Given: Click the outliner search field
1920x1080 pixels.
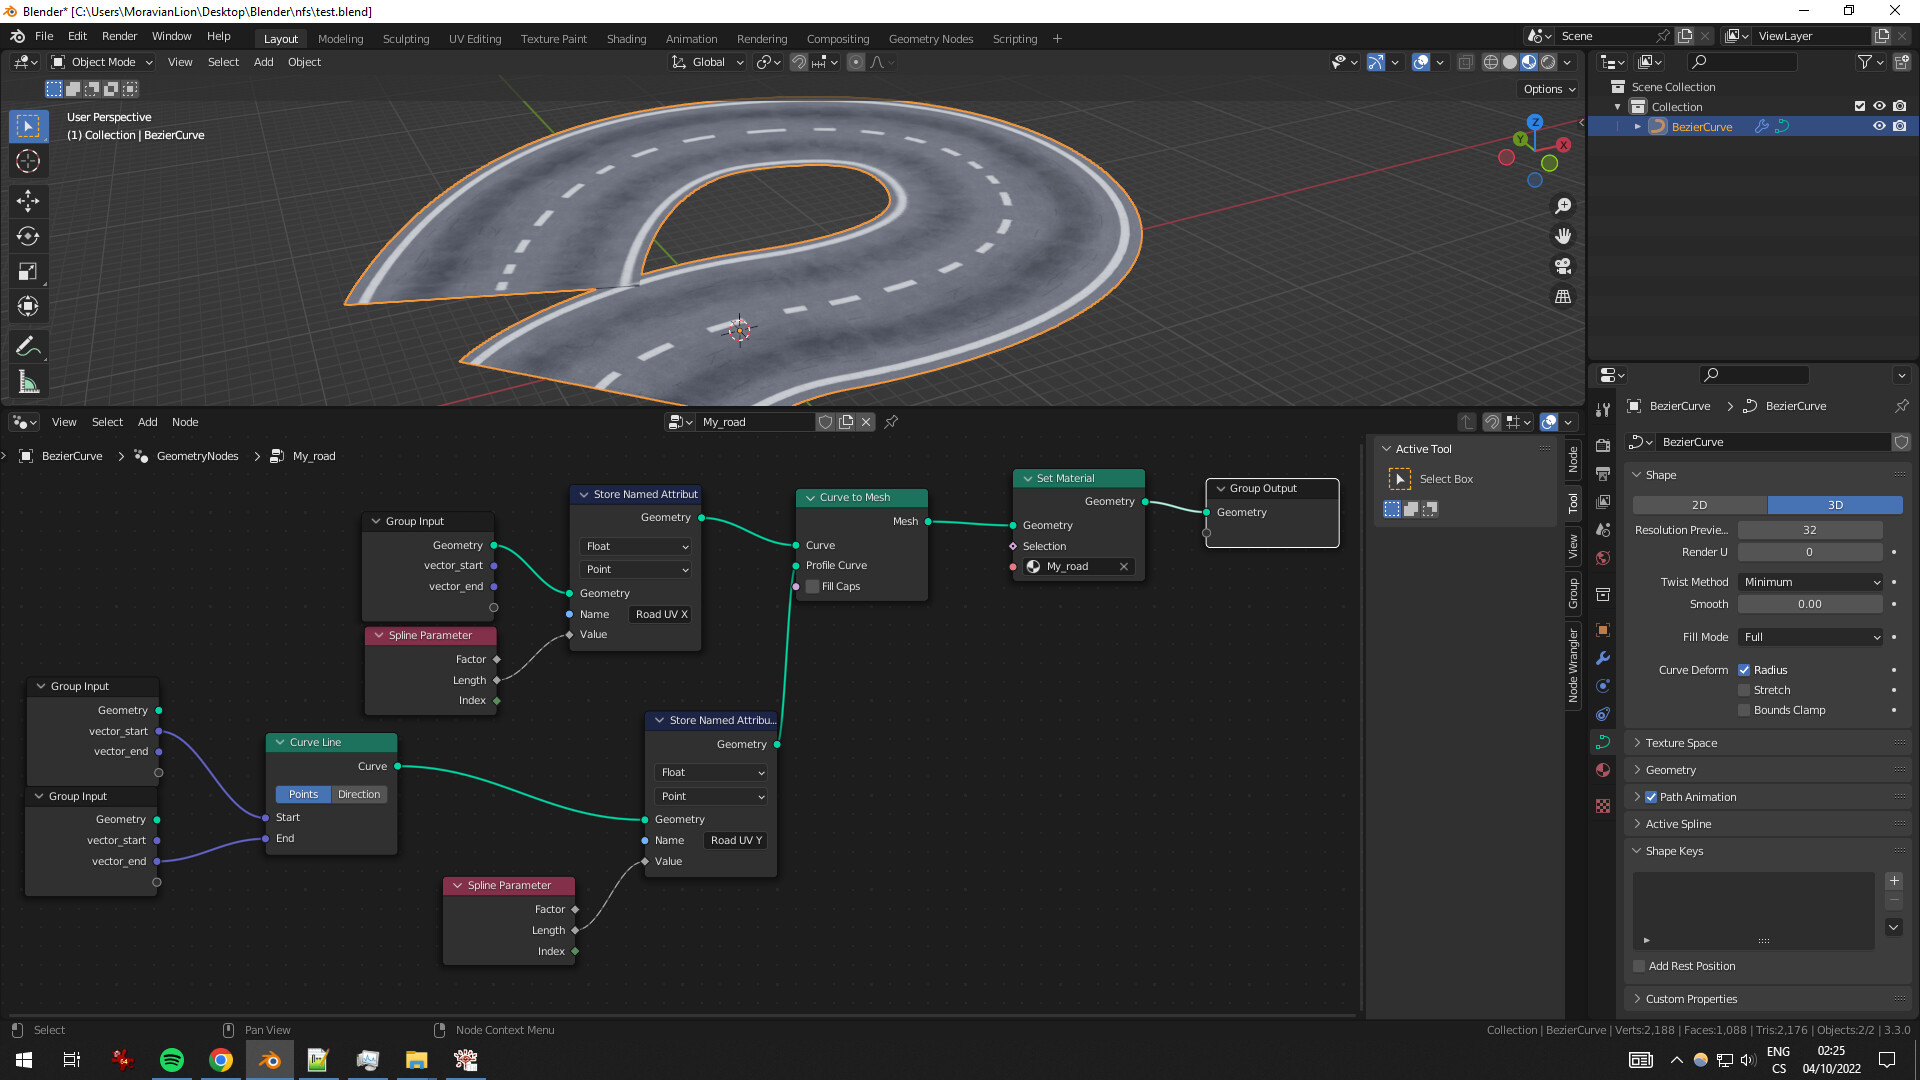Looking at the screenshot, I should (1742, 62).
